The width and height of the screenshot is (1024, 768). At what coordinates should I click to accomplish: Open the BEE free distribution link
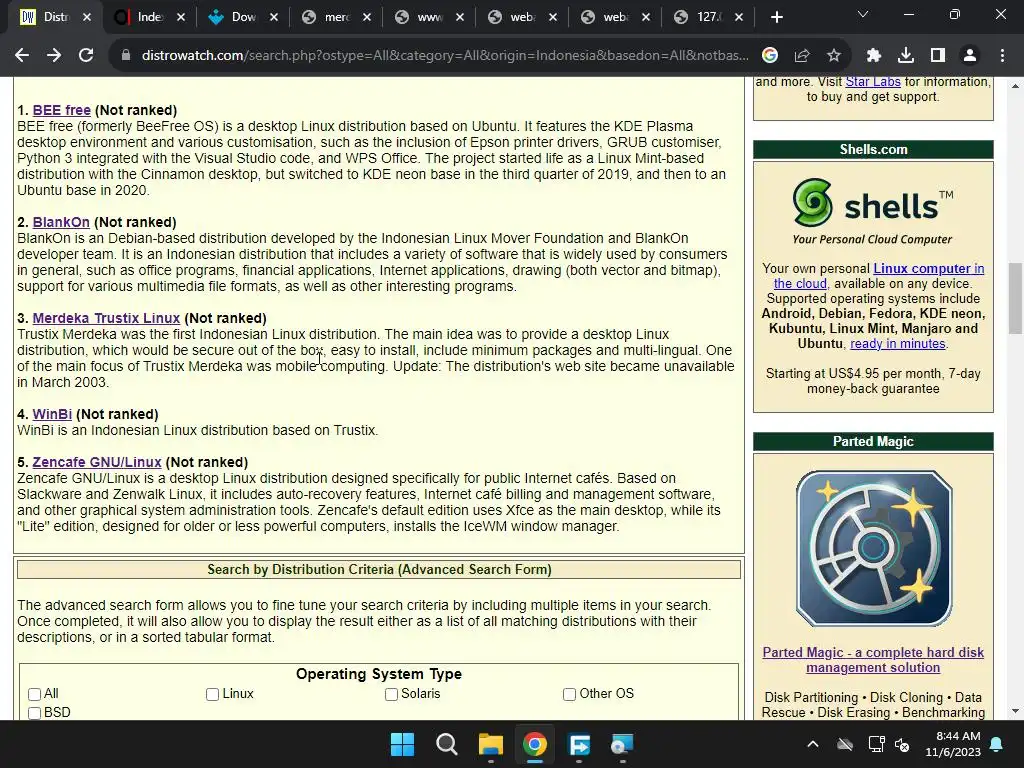(61, 110)
